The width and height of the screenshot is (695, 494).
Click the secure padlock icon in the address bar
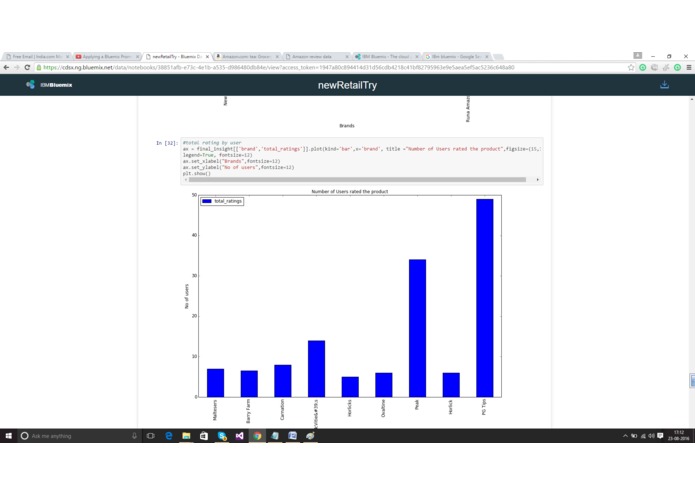point(39,67)
